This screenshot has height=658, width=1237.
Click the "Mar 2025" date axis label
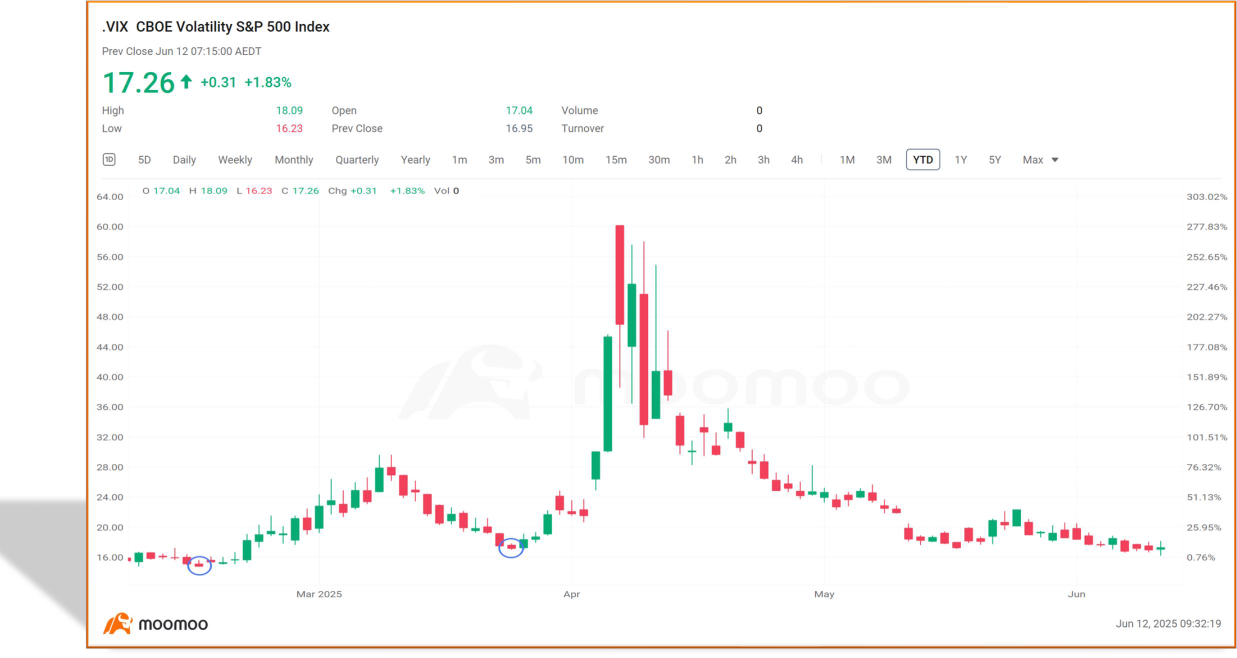[319, 594]
